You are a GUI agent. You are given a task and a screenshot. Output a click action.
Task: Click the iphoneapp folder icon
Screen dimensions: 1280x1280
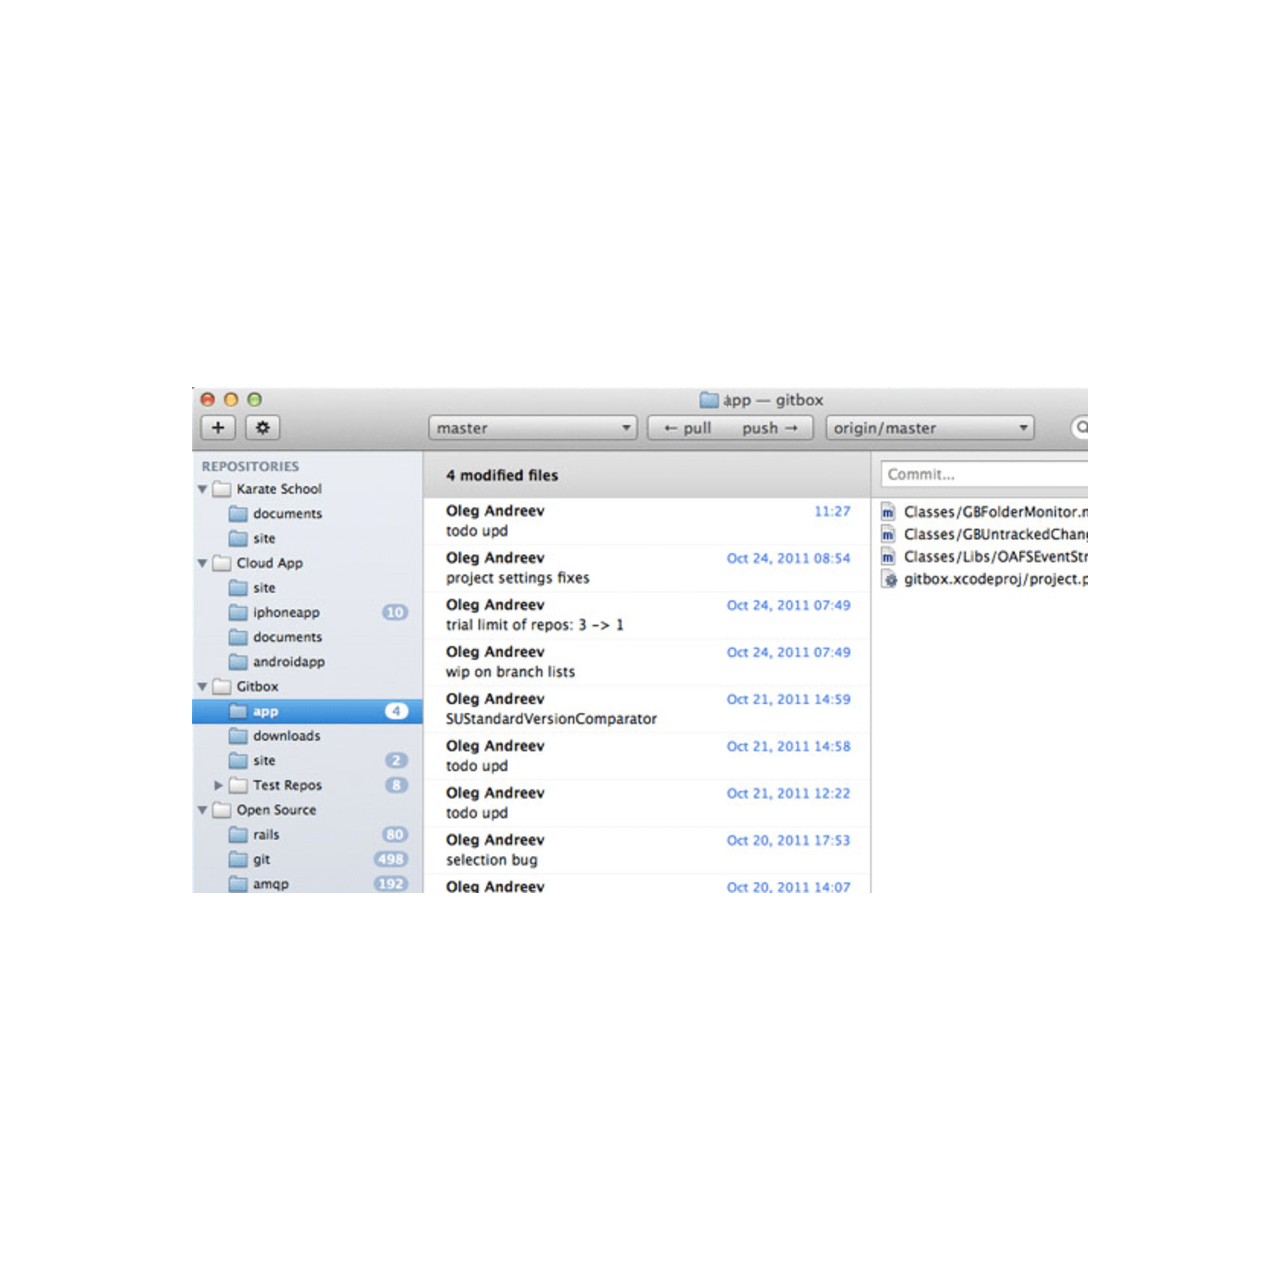click(238, 612)
